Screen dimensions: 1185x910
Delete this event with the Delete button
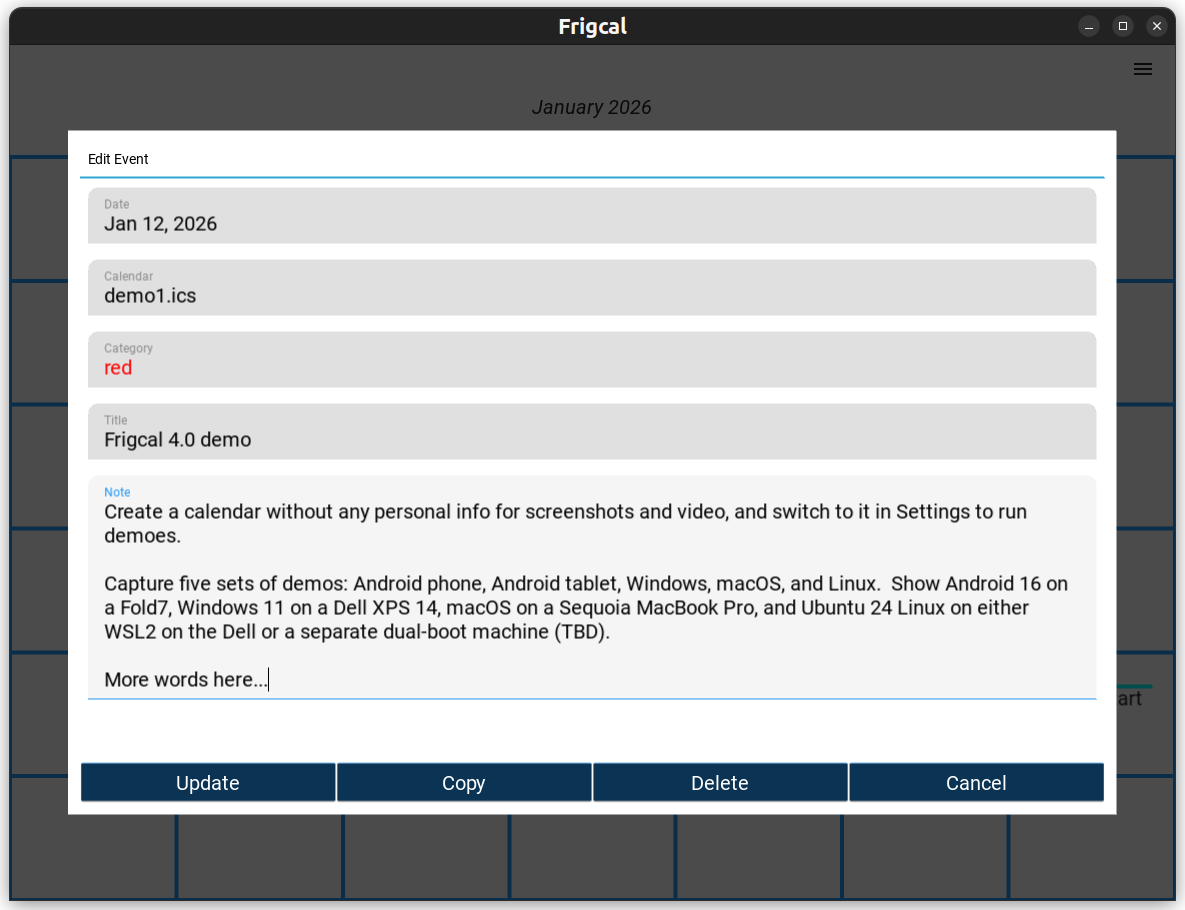tap(720, 783)
